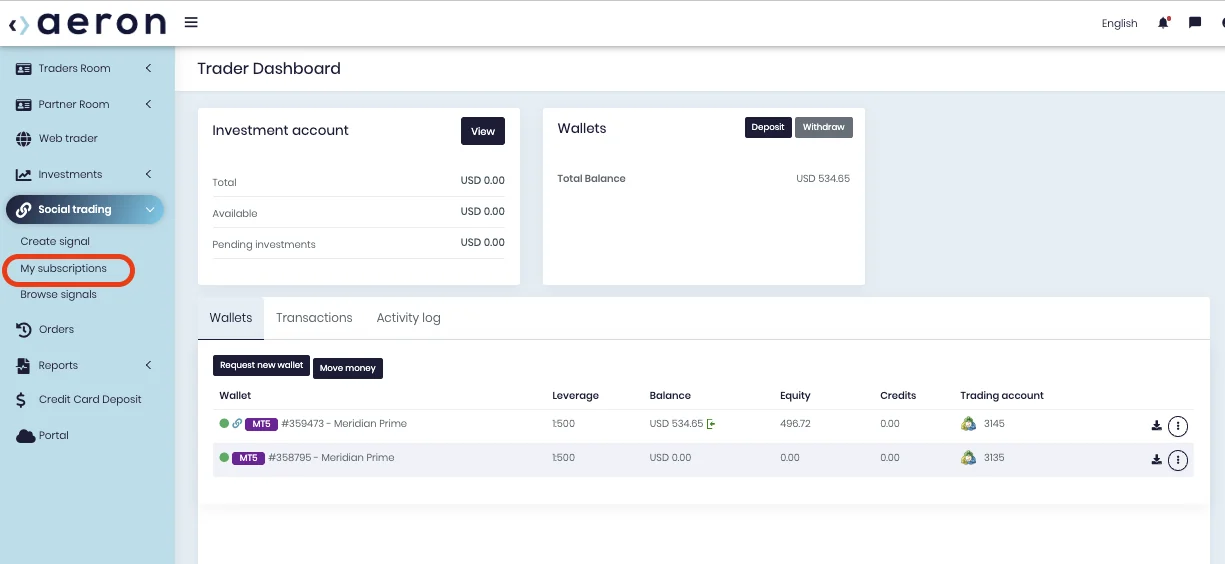Open Create signal submenu item
The width and height of the screenshot is (1225, 564).
click(55, 242)
